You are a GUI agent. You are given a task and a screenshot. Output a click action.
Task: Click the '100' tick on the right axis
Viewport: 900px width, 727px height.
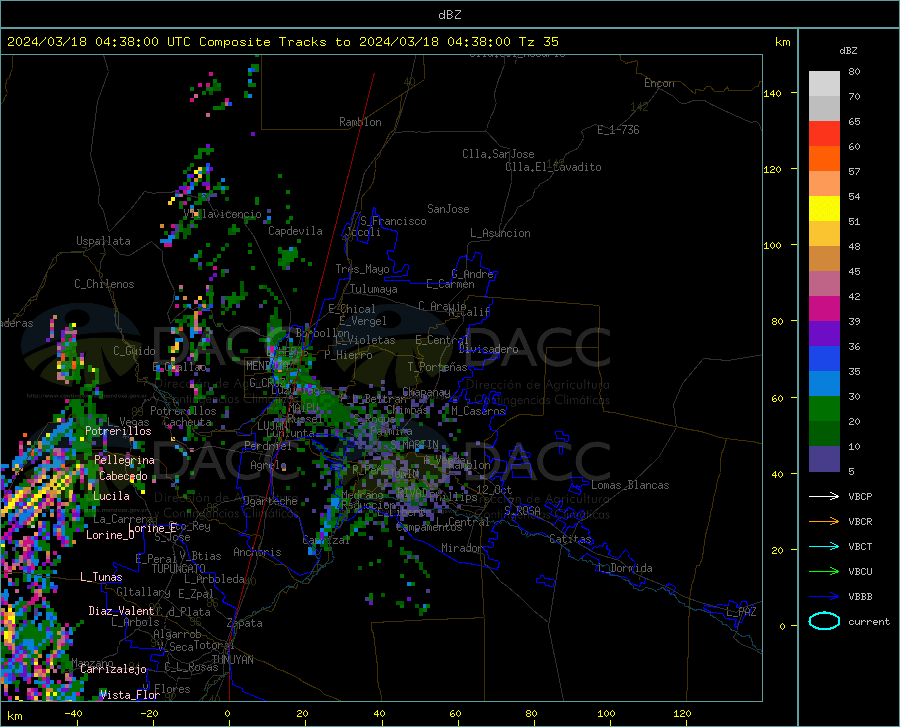[x=772, y=245]
